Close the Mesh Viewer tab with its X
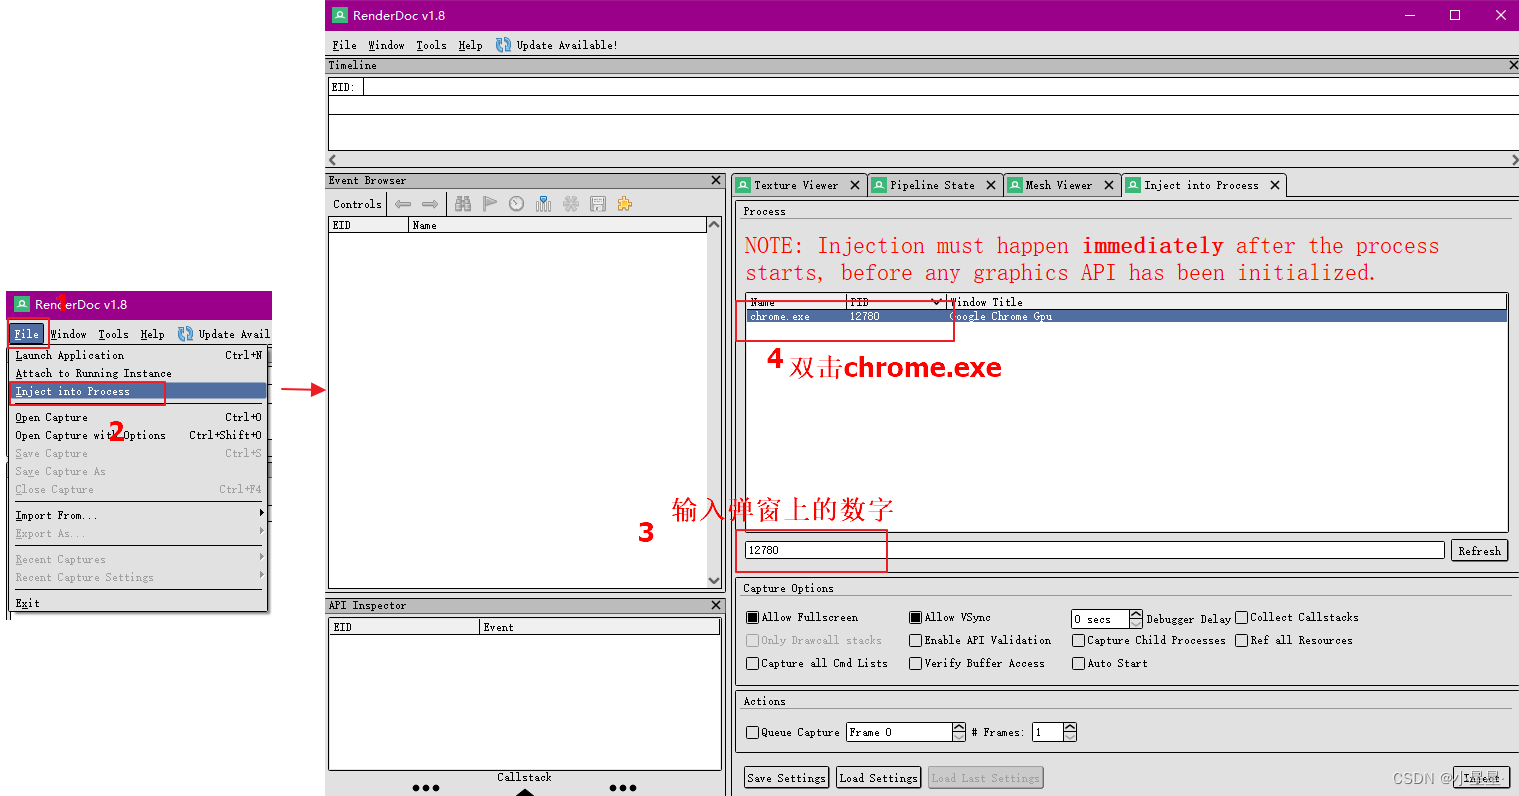This screenshot has height=796, width=1519. pos(1109,185)
